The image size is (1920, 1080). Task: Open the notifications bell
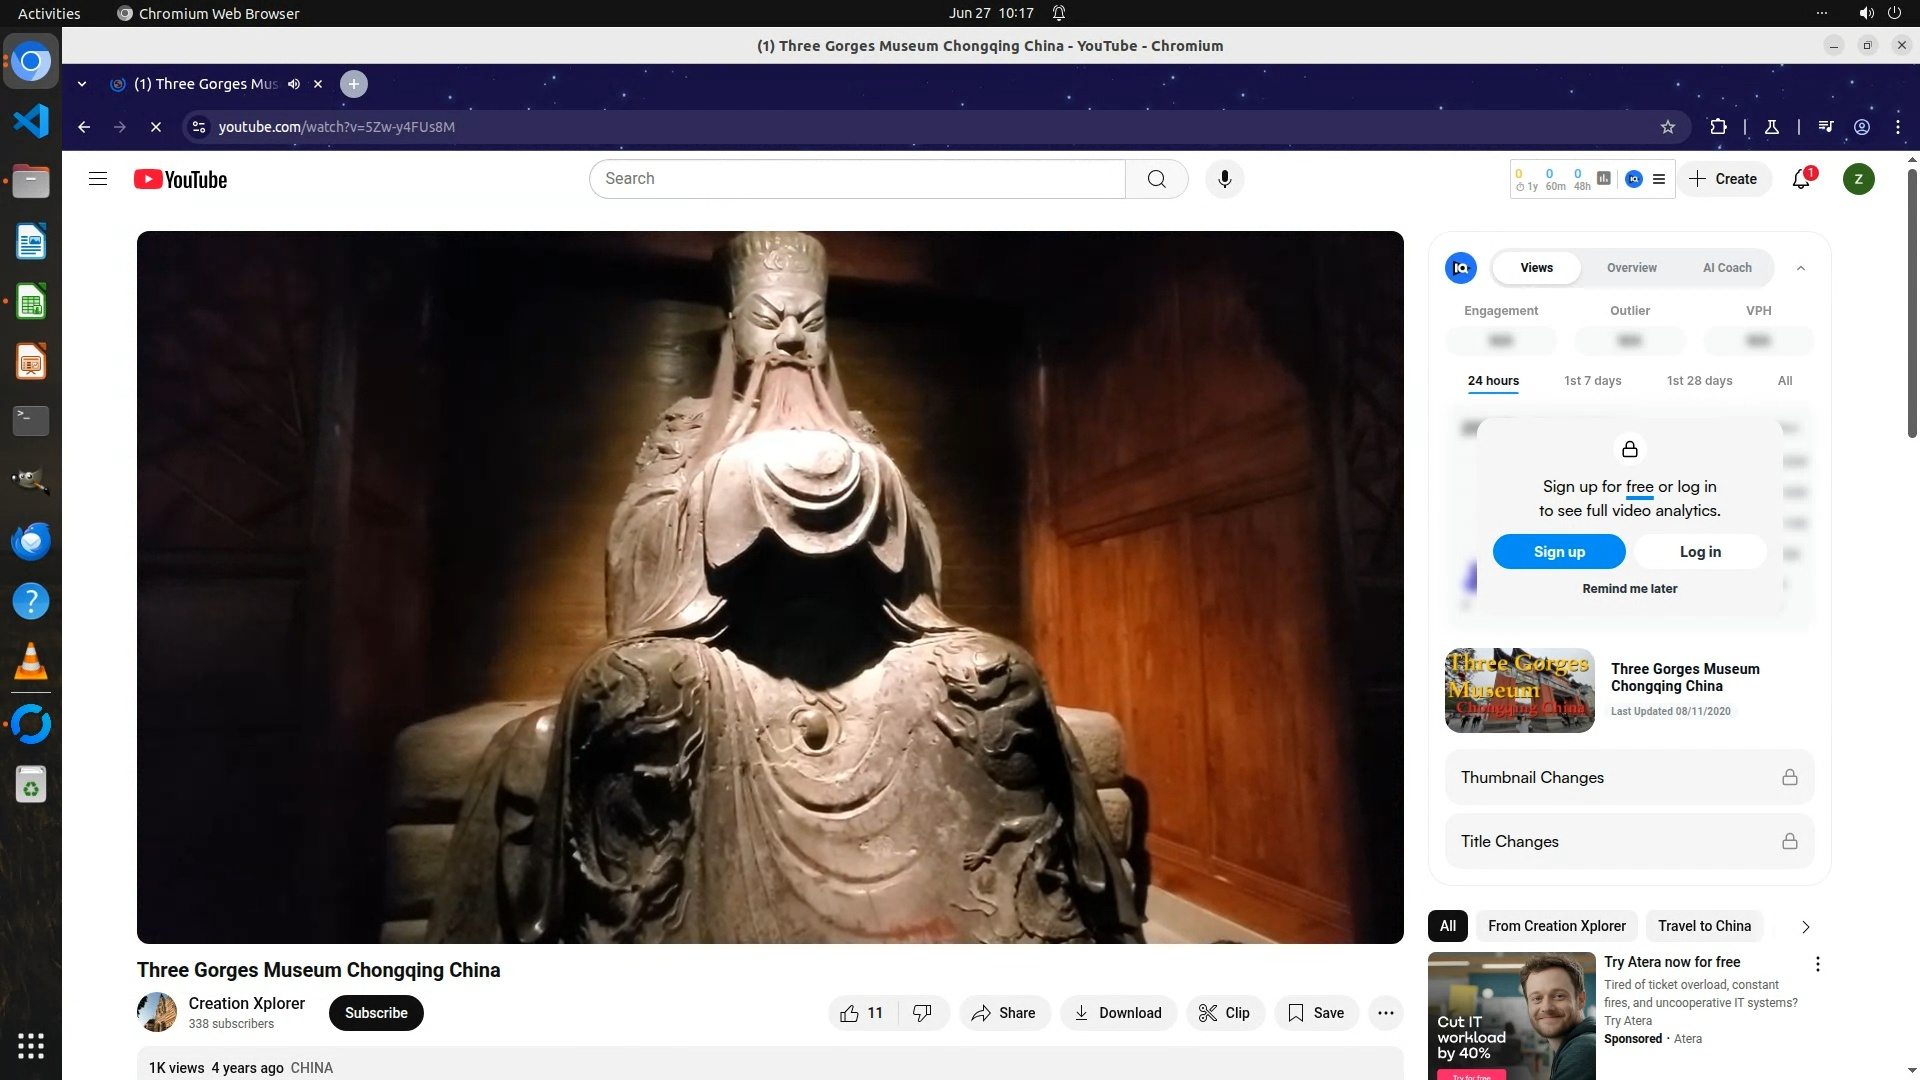[x=1801, y=179]
